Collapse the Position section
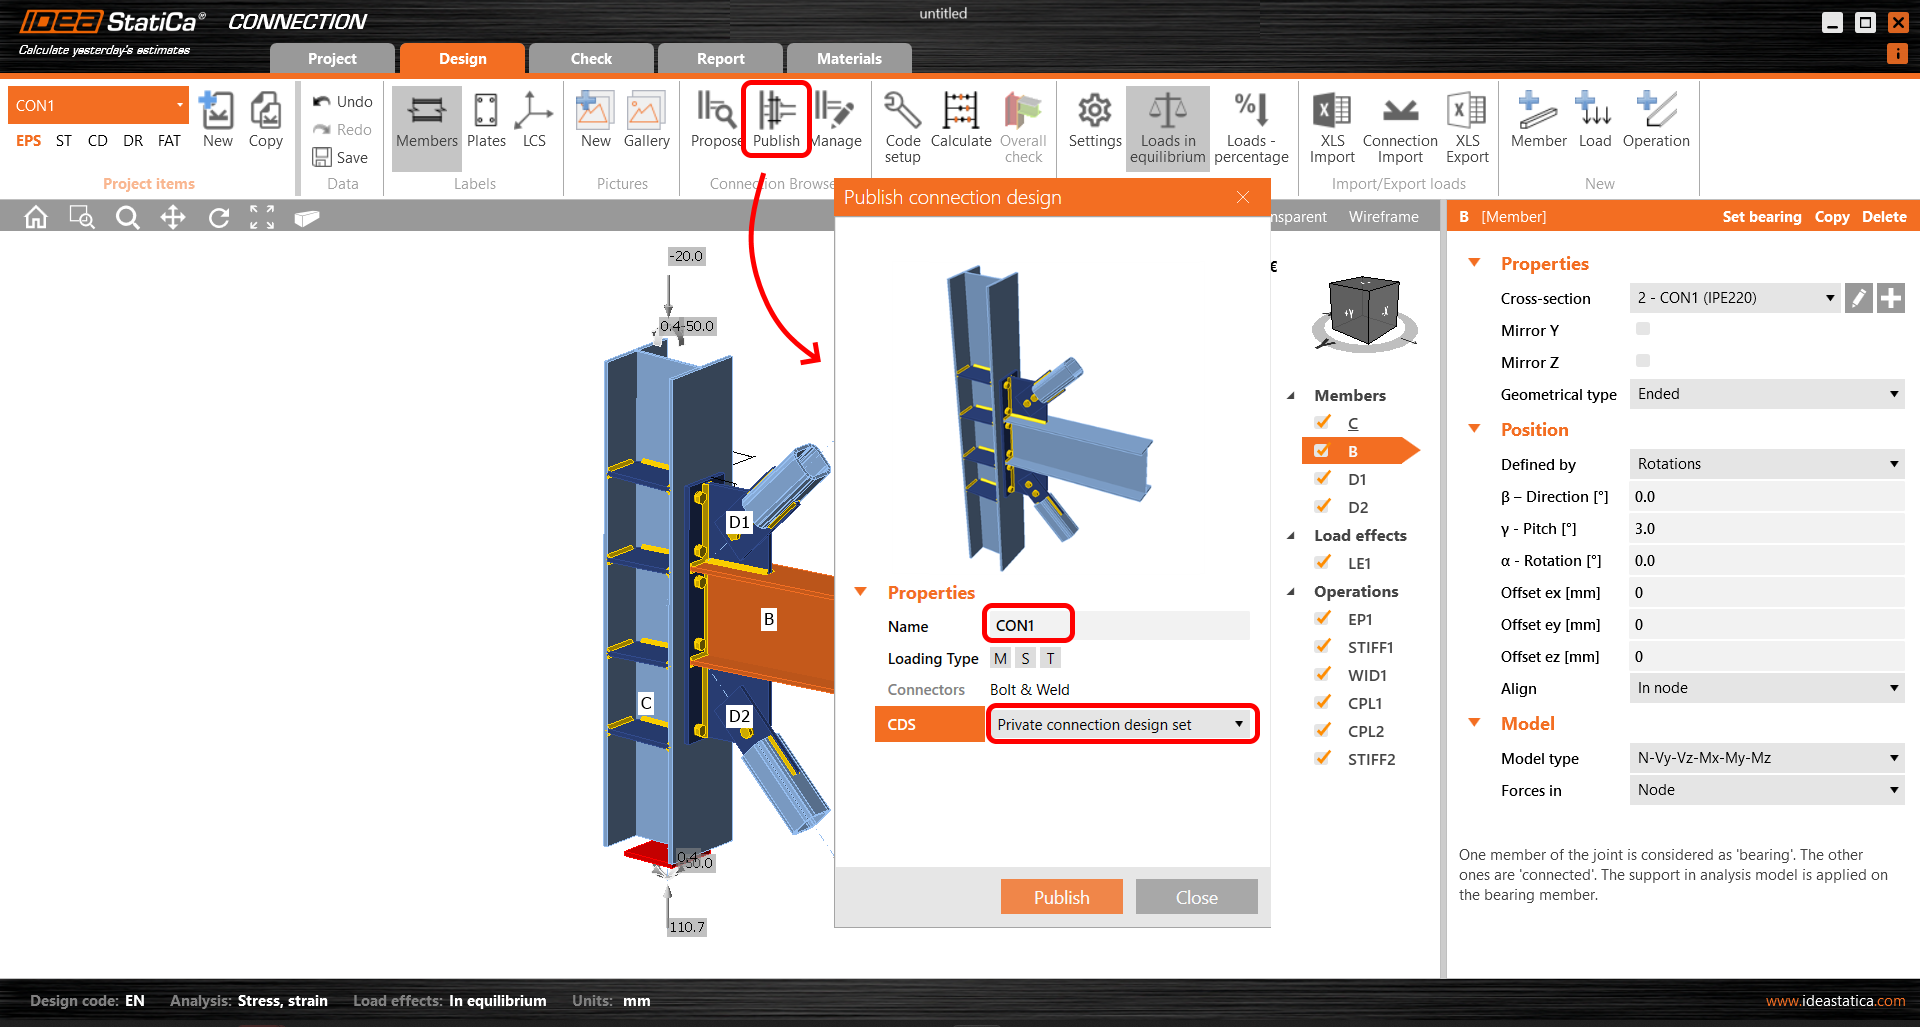Image resolution: width=1920 pixels, height=1027 pixels. pos(1474,428)
